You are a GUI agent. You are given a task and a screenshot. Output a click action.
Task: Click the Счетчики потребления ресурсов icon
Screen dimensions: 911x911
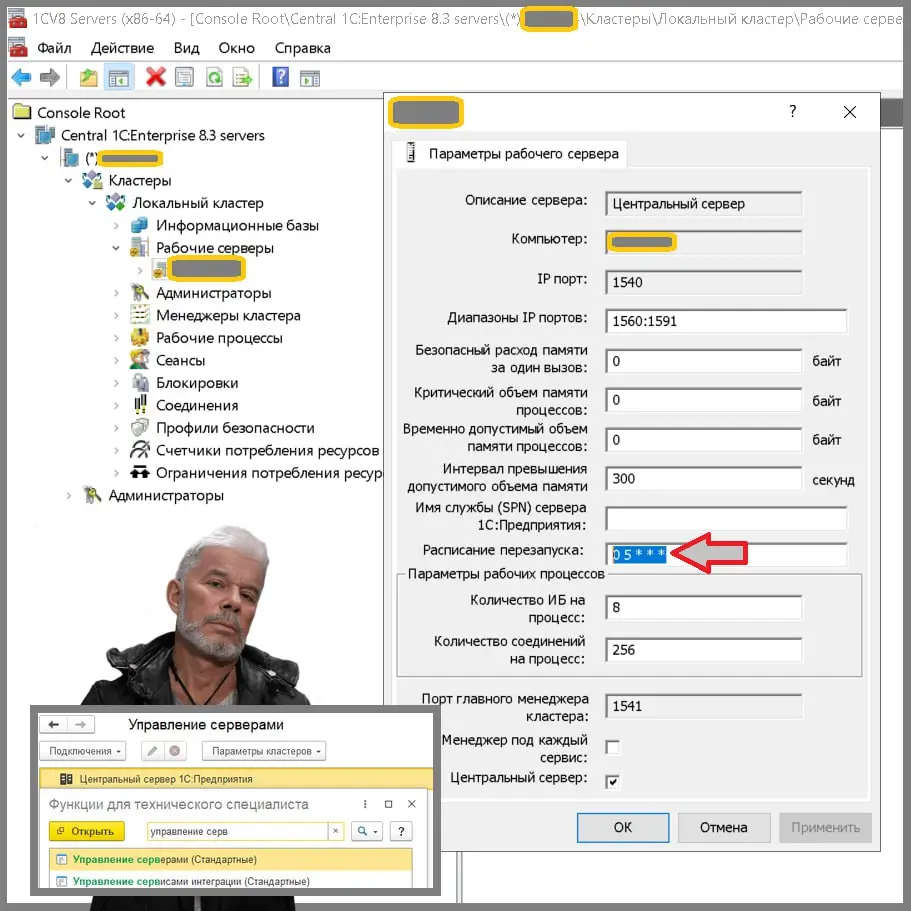139,450
